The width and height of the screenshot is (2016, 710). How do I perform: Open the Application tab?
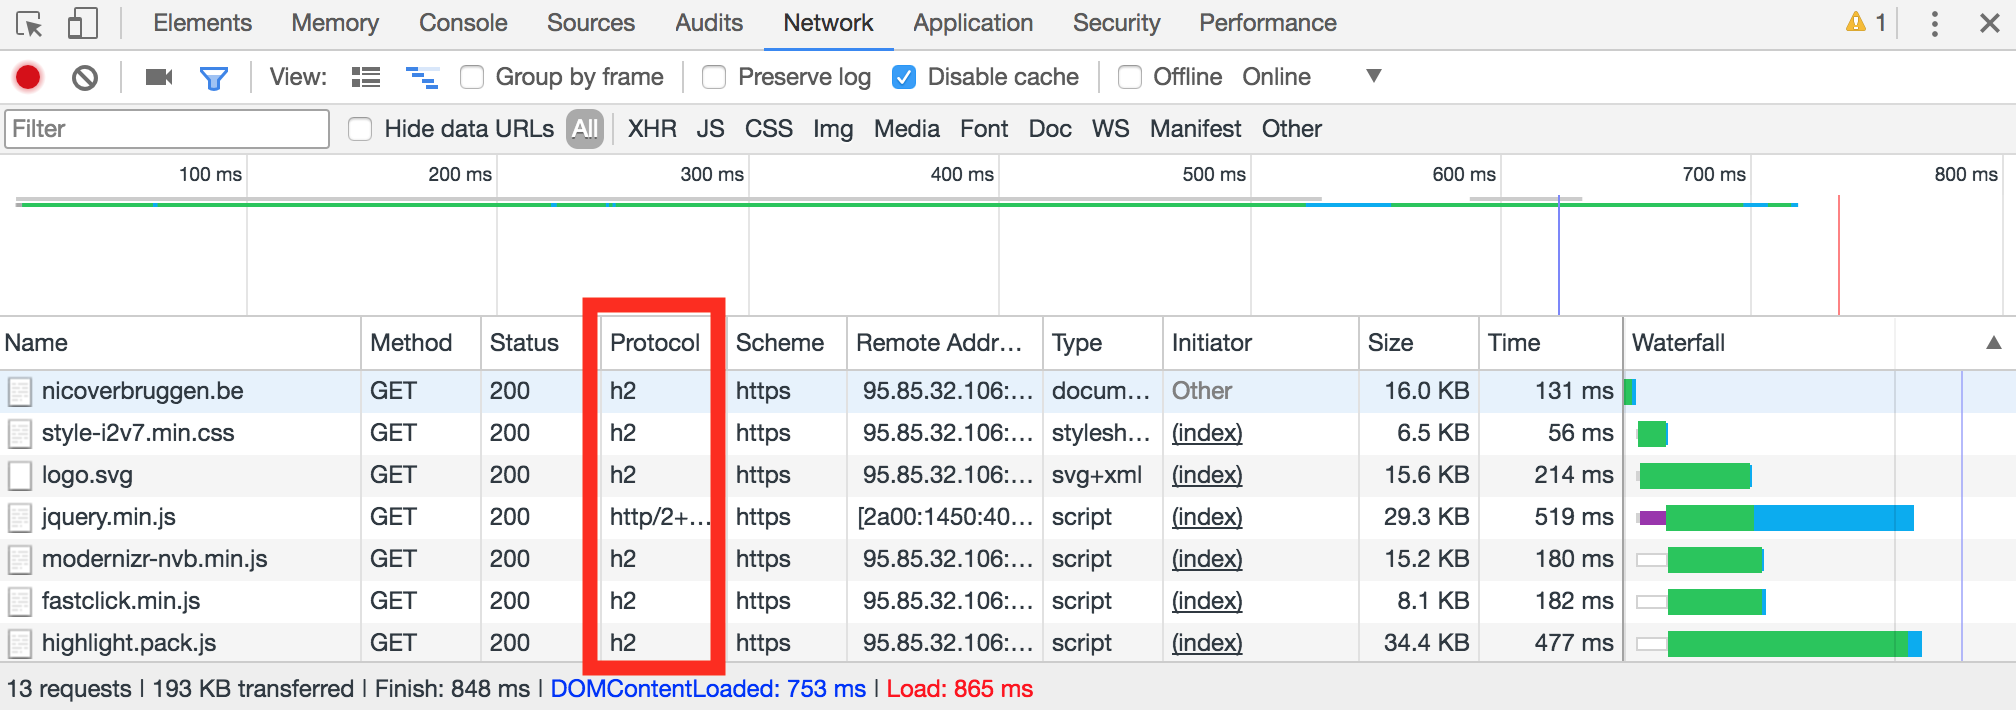coord(973,23)
